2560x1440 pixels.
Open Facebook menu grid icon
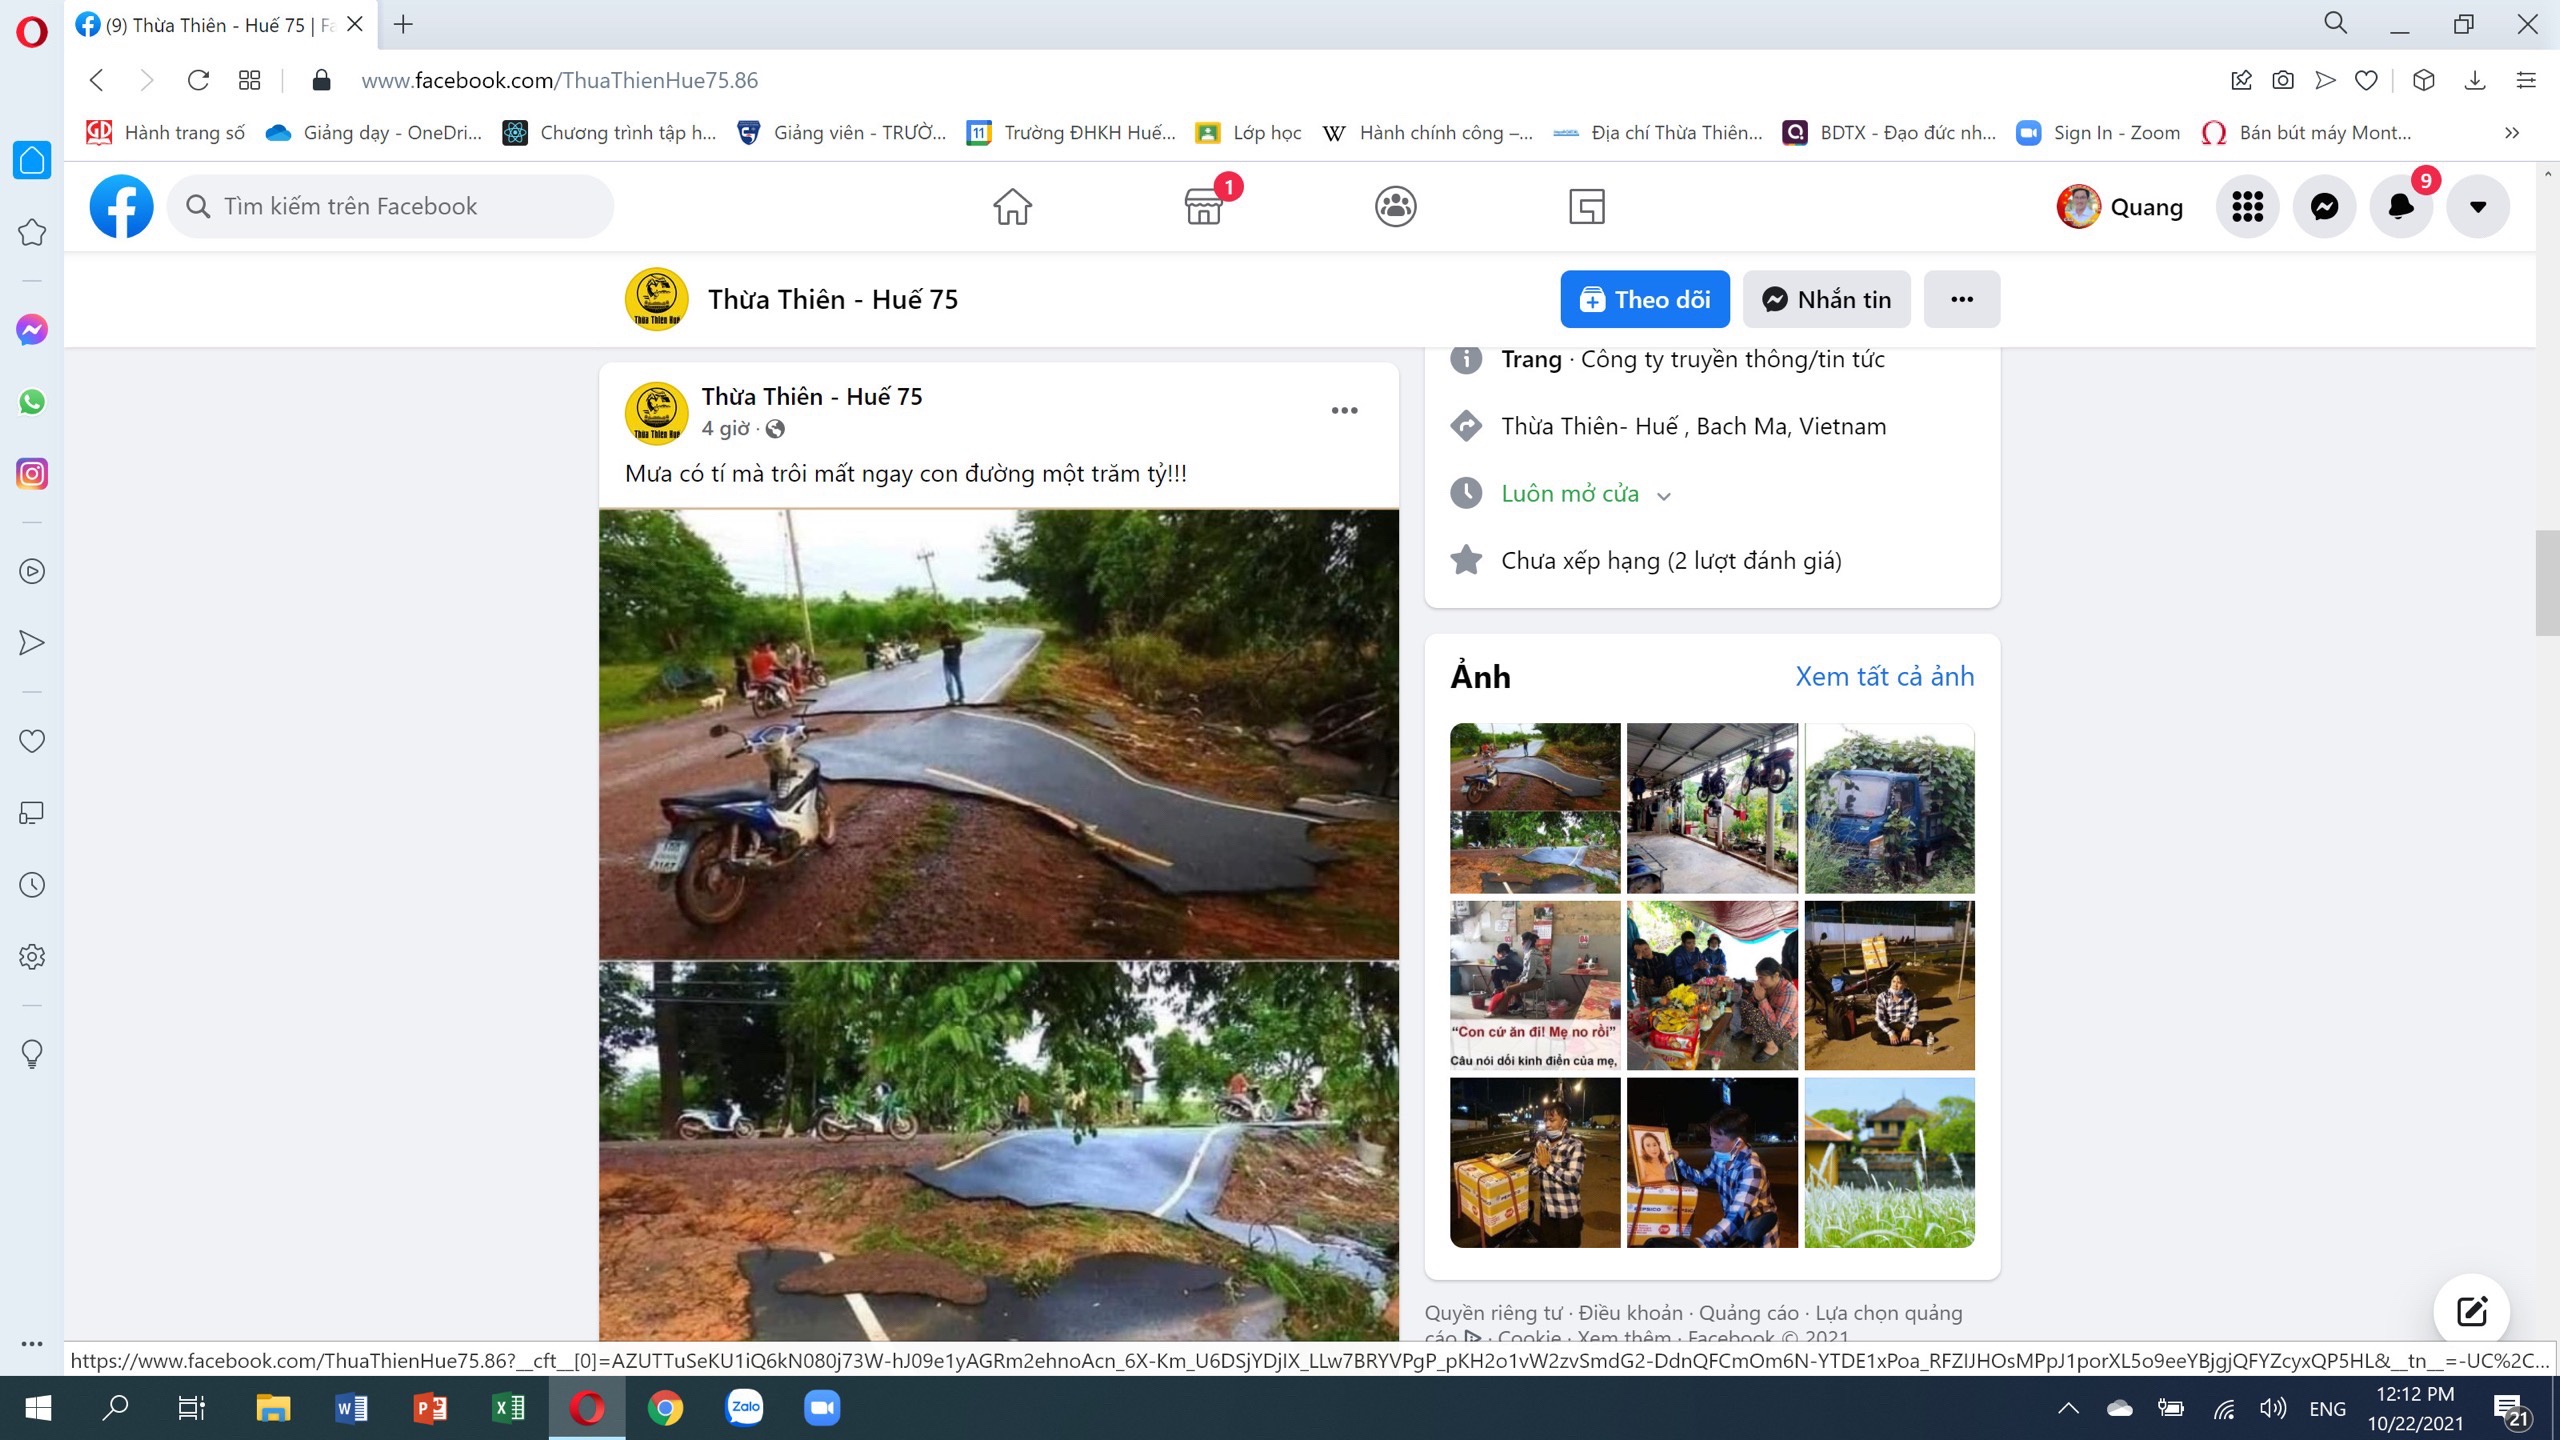[2247, 207]
